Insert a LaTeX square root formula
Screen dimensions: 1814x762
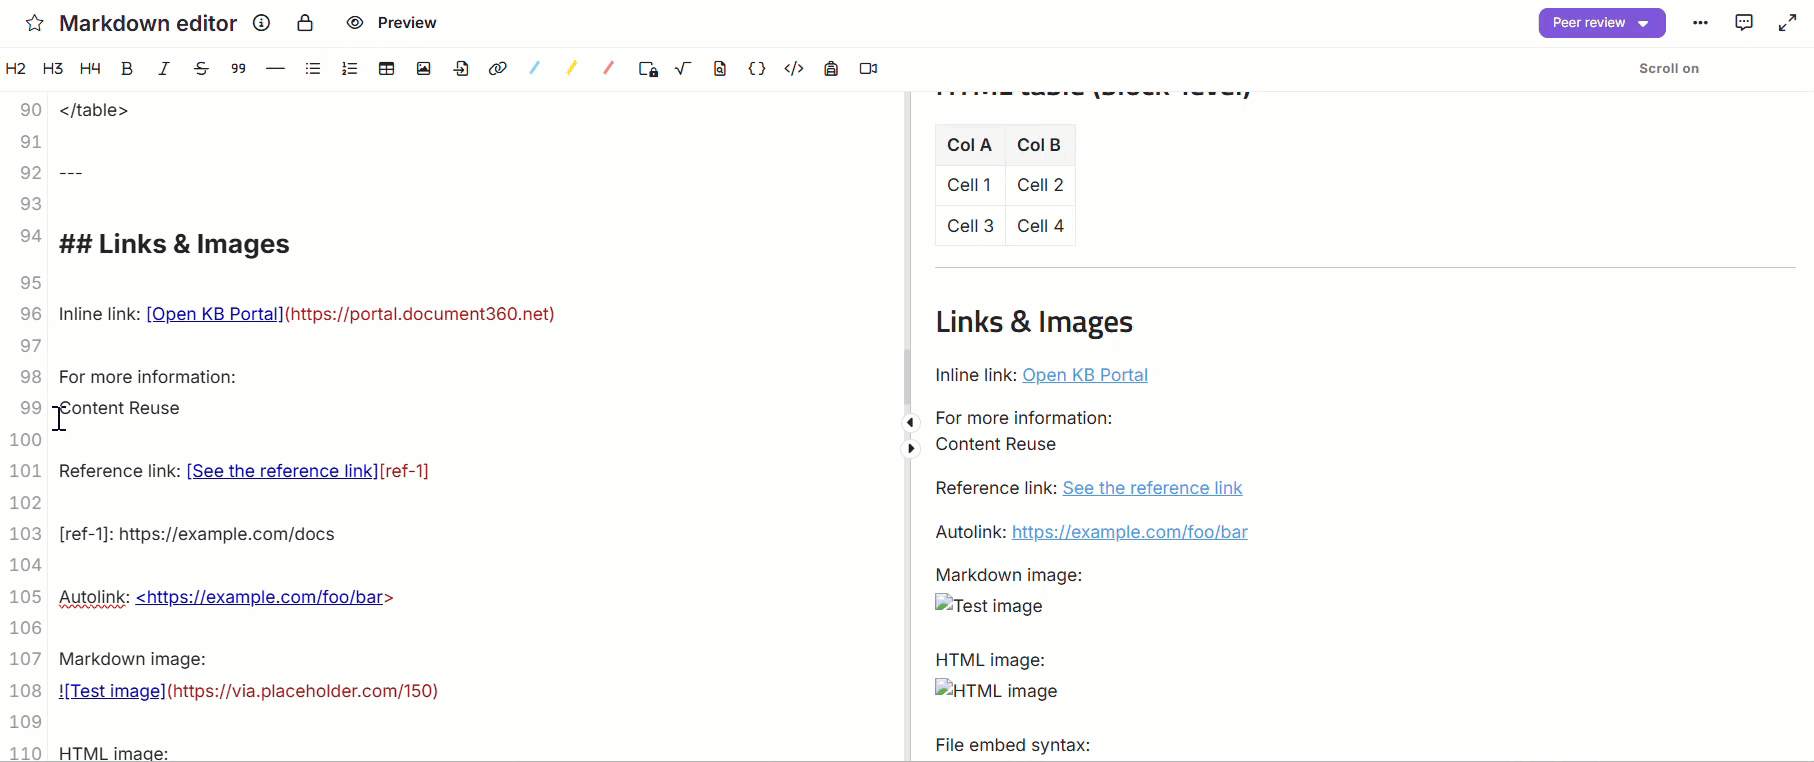683,69
